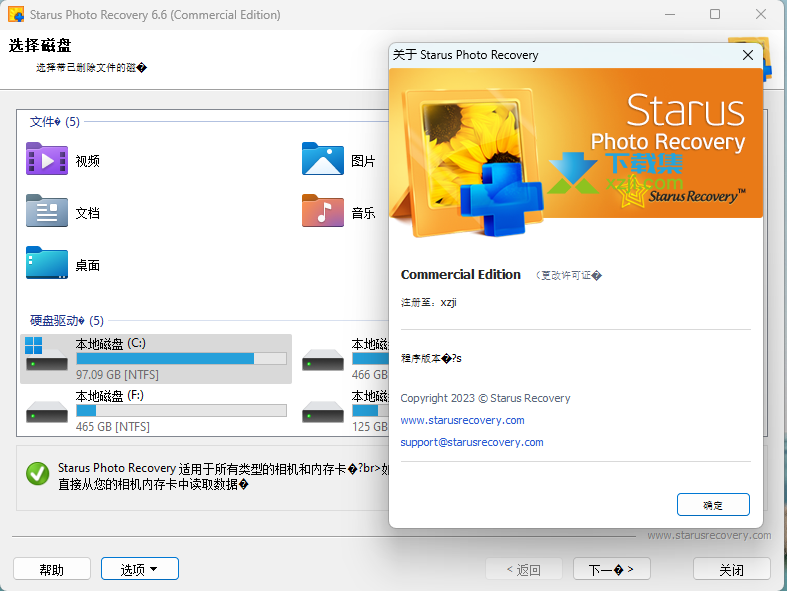Open the 选项 options dropdown
The height and width of the screenshot is (591, 787).
[x=140, y=569]
